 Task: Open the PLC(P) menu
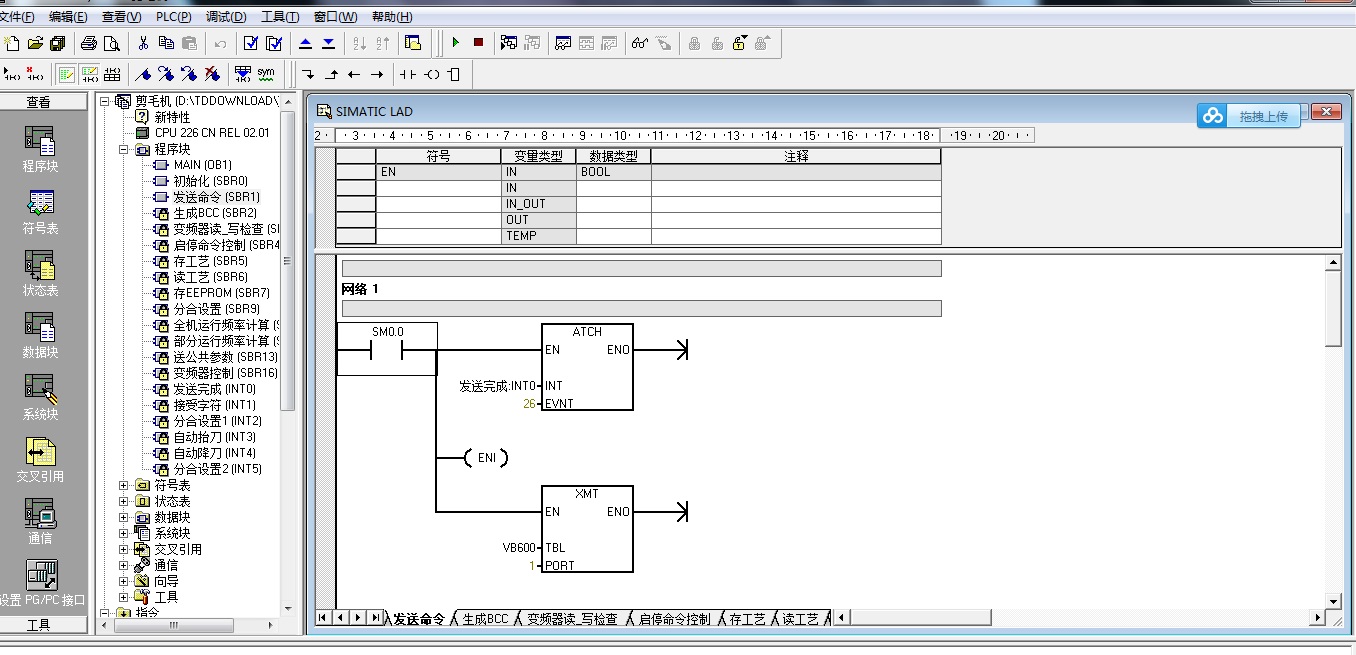[172, 17]
